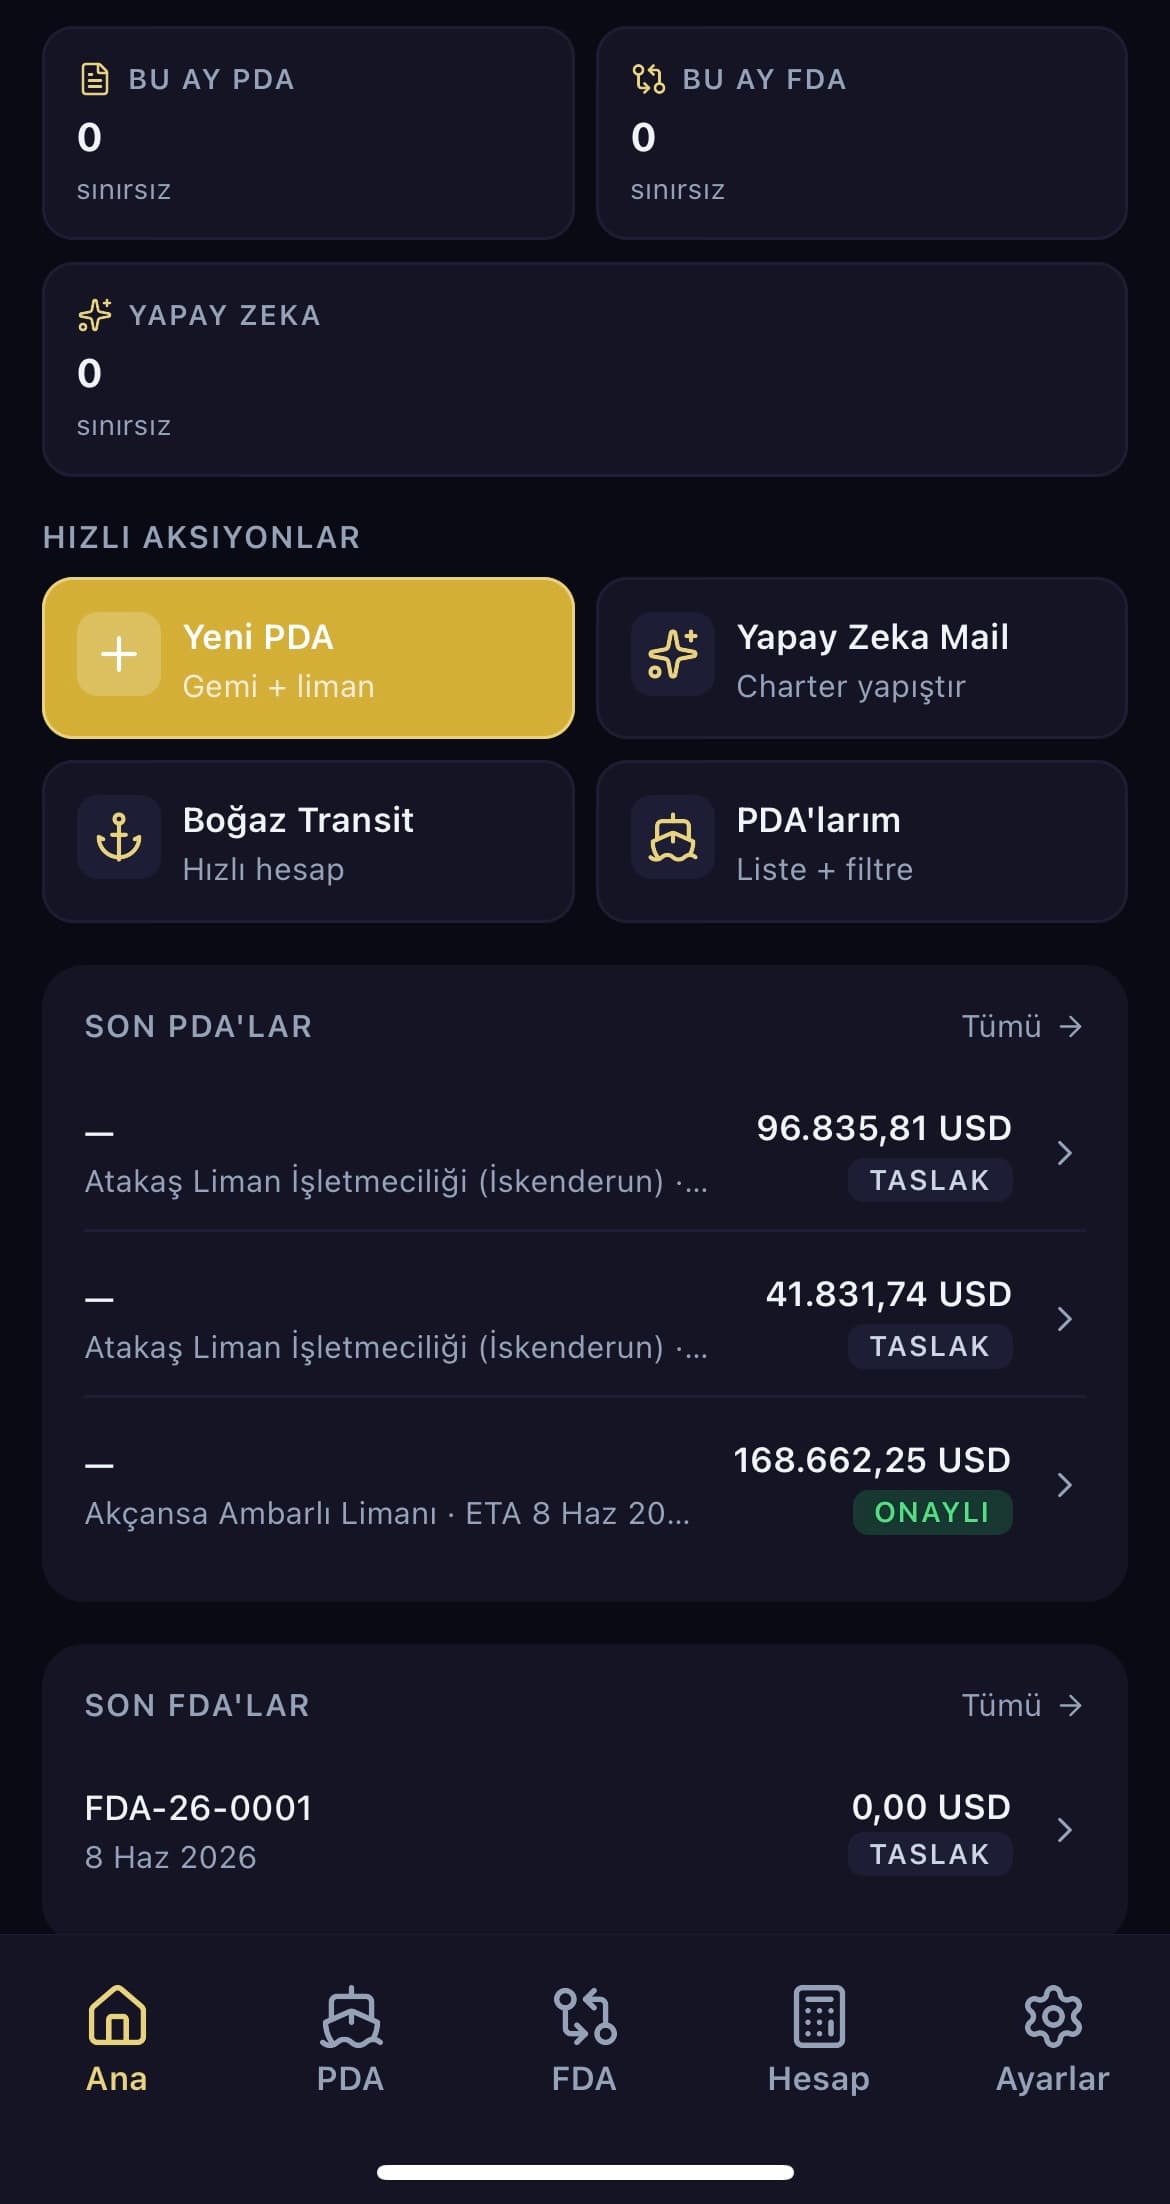Open the FDA-26-0001 entry
Screen dimensions: 1170x2204
click(x=585, y=1831)
